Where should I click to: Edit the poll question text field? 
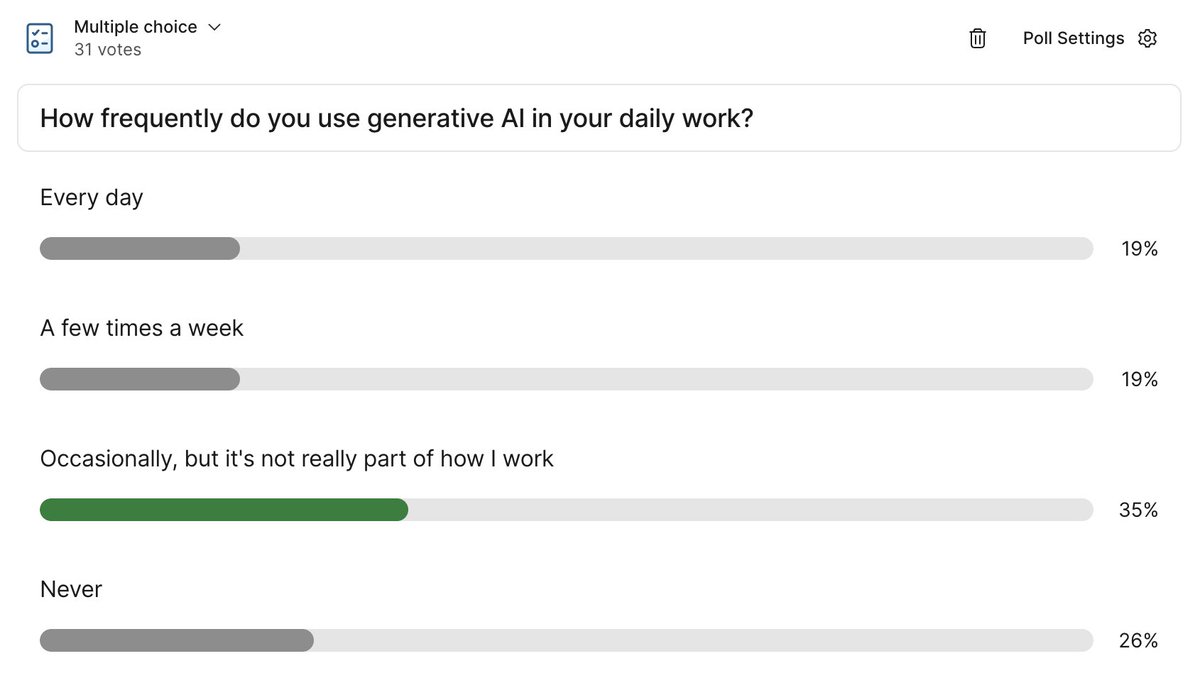pyautogui.click(x=599, y=118)
